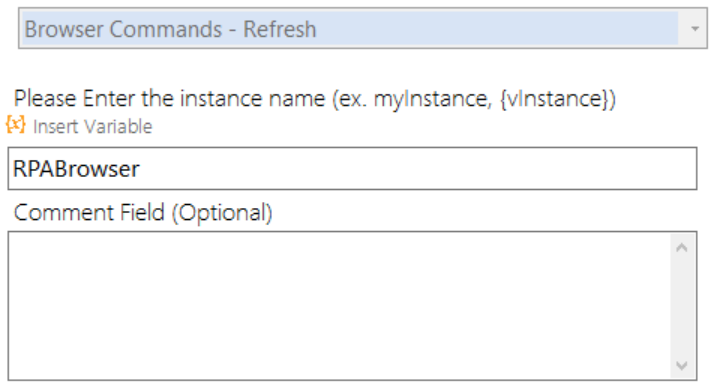Click the up chevron in comment scrollbar
Image resolution: width=714 pixels, height=392 pixels.
coord(682,248)
